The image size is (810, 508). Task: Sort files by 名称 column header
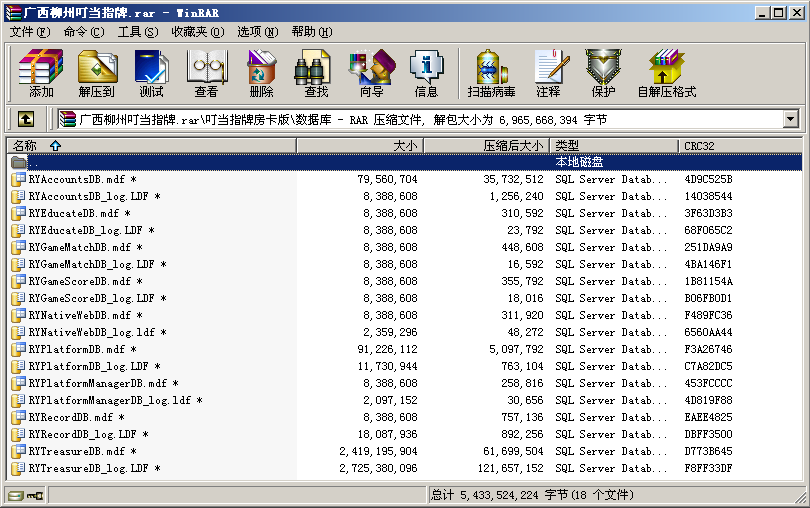[150, 146]
